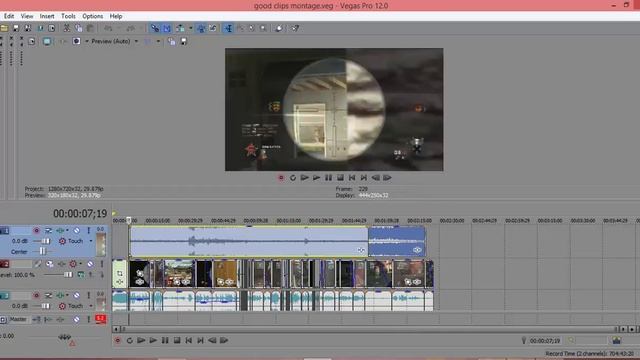Viewport: 640px width, 360px height.
Task: Open the View menu
Action: coord(27,16)
